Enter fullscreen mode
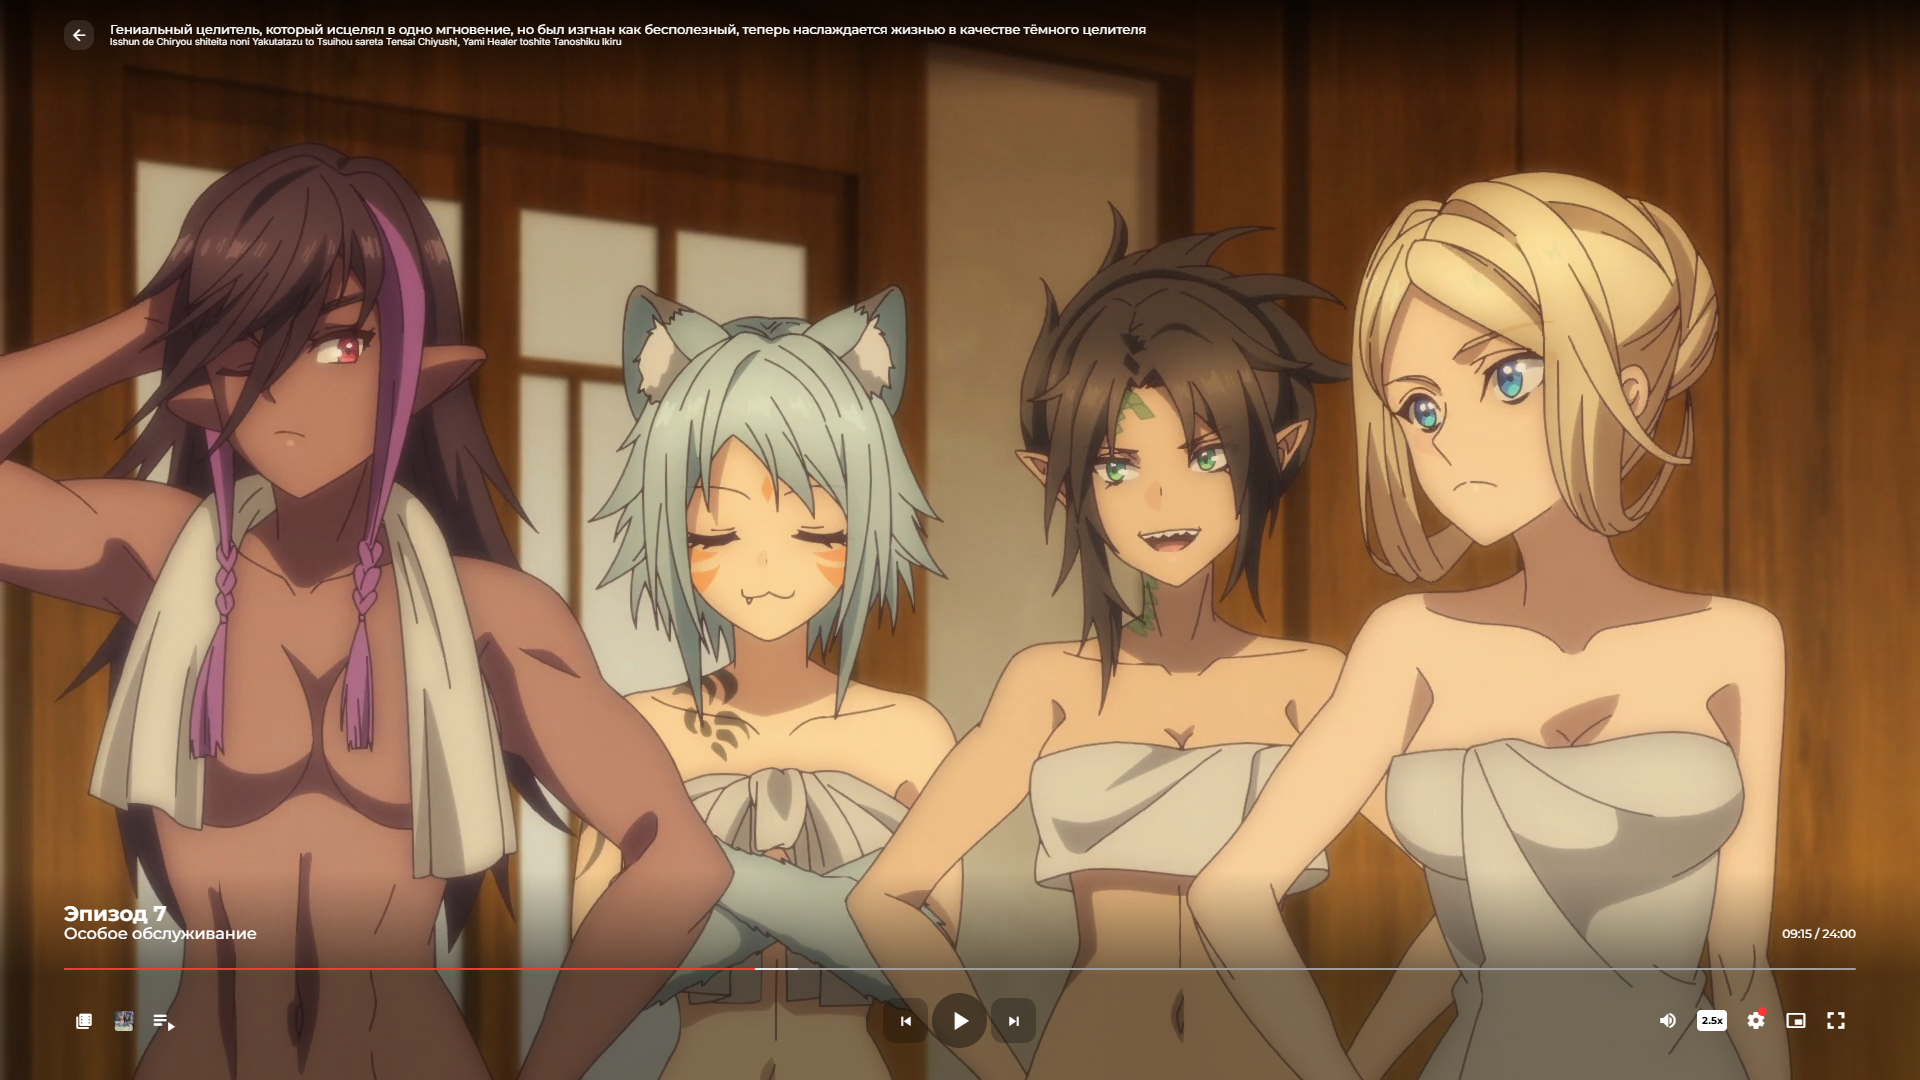This screenshot has width=1920, height=1080. 1836,1020
